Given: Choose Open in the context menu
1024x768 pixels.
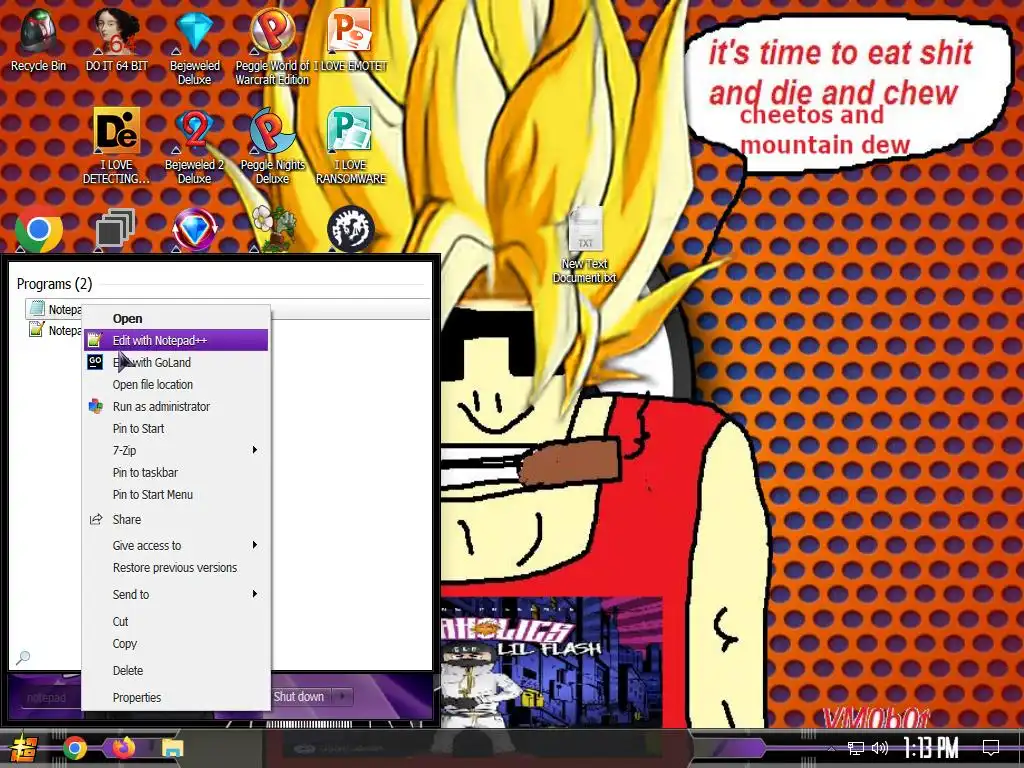Looking at the screenshot, I should tap(176, 319).
